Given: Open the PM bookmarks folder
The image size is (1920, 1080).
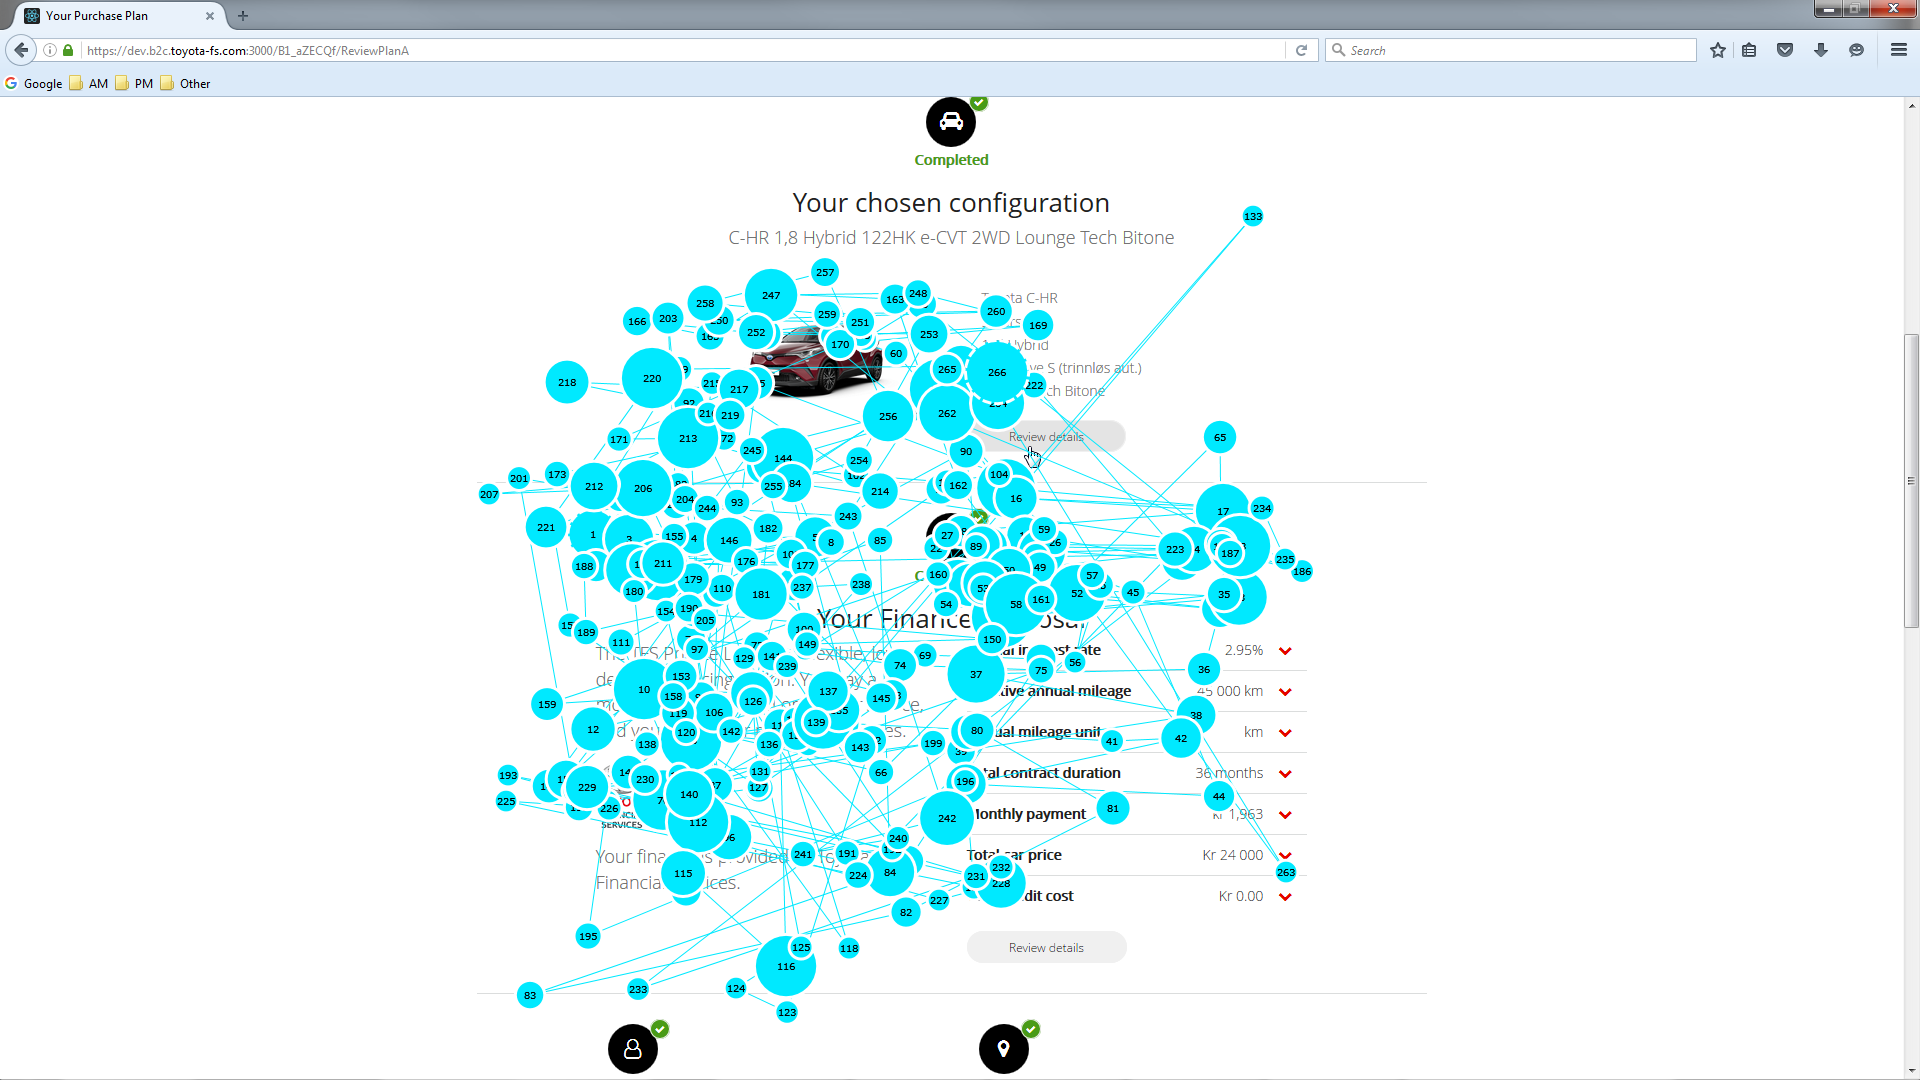Looking at the screenshot, I should (x=134, y=84).
